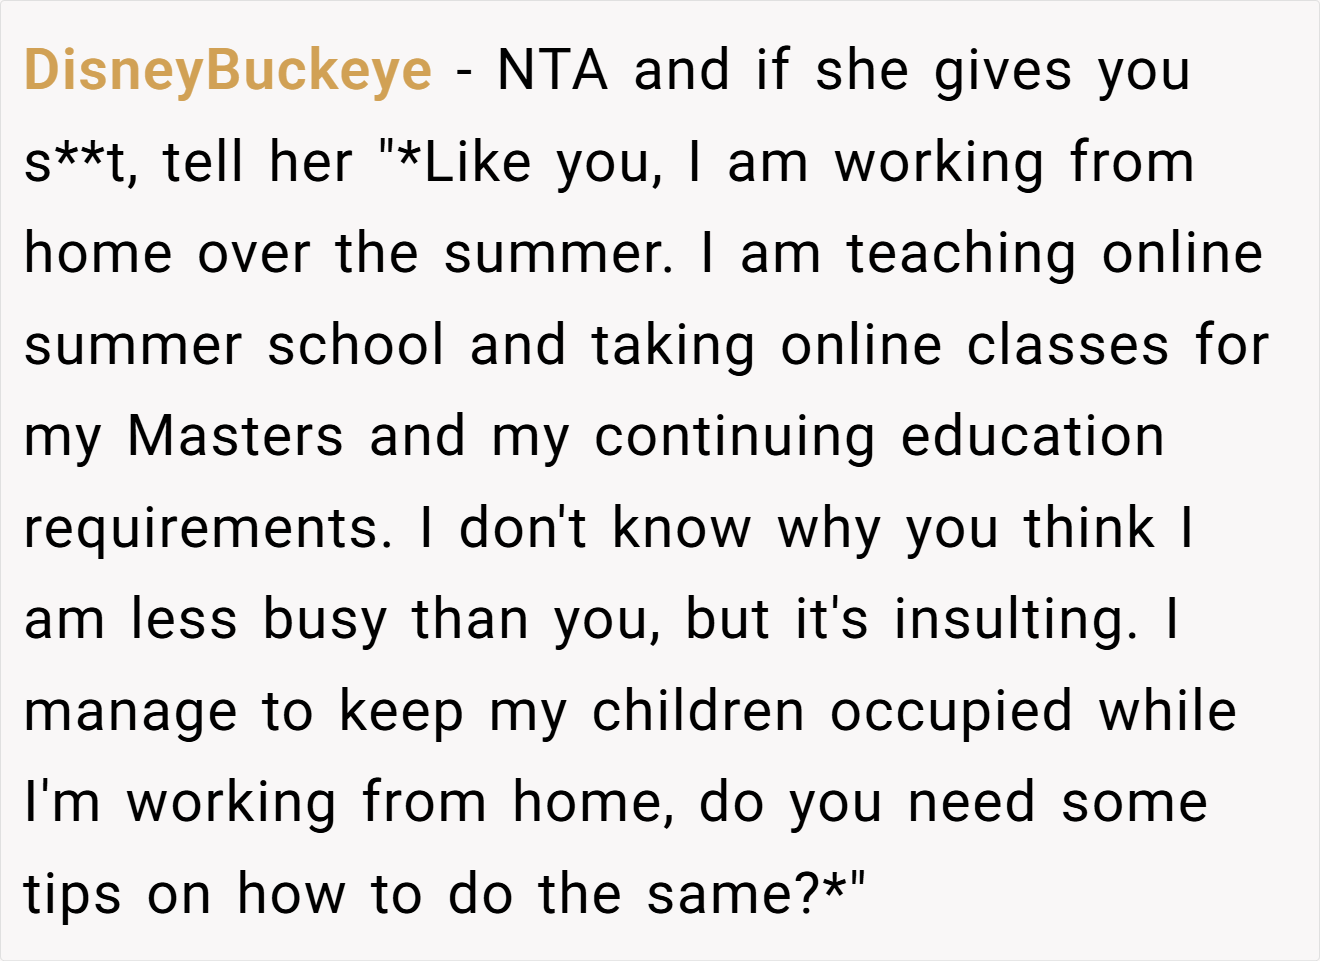This screenshot has height=961, width=1320.
Task: Open the DisneyBuckeye username link
Action: pos(228,72)
